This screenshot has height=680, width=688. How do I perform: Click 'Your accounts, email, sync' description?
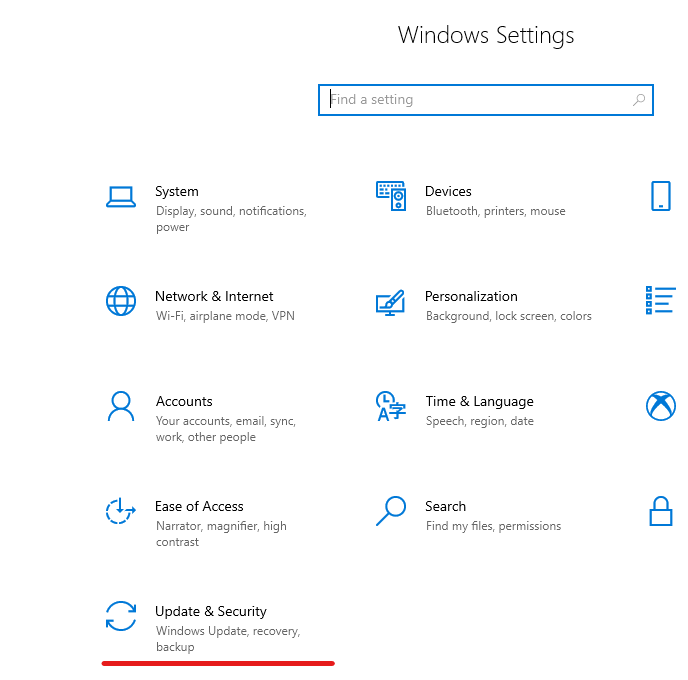[x=226, y=429]
